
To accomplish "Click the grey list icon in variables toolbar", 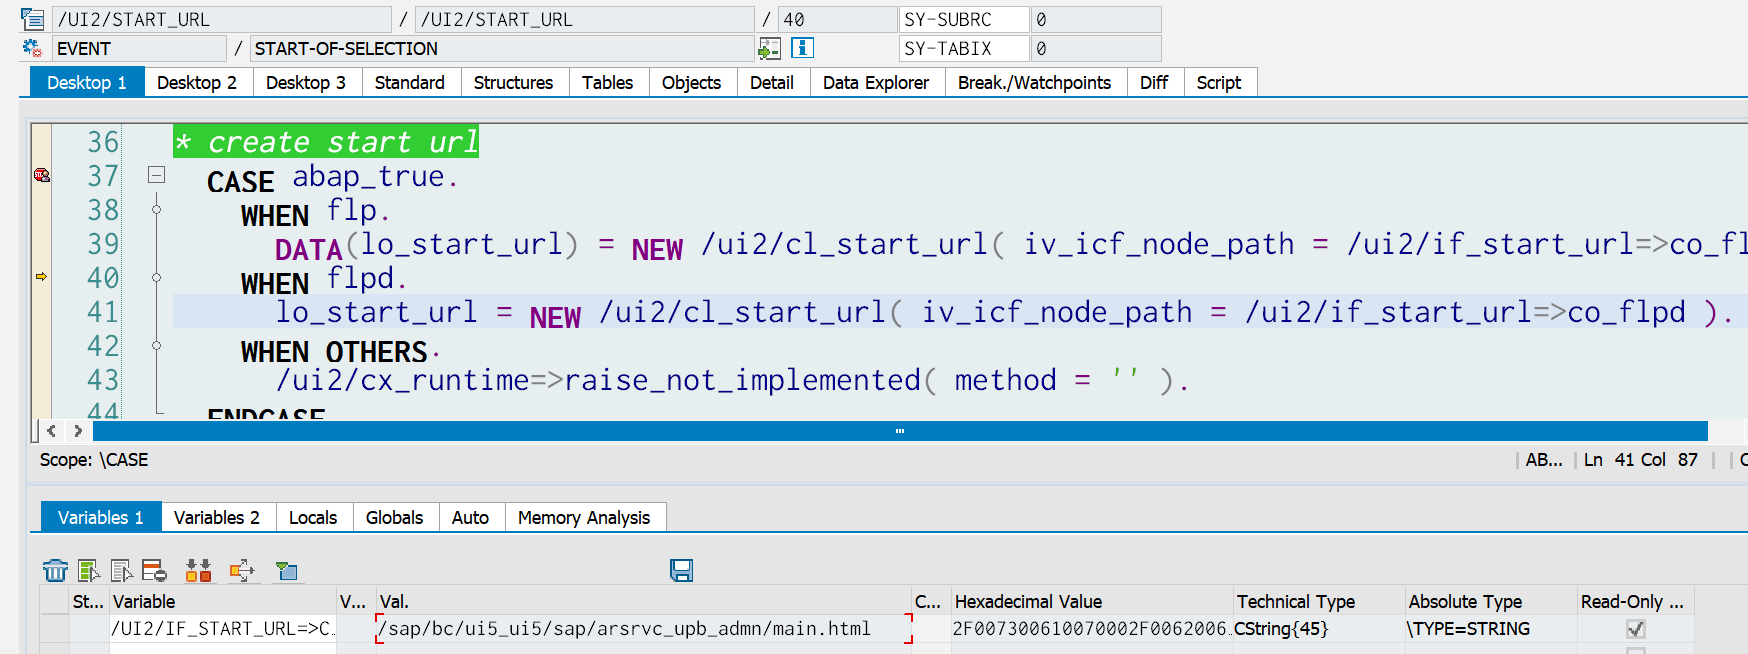I will click(122, 570).
